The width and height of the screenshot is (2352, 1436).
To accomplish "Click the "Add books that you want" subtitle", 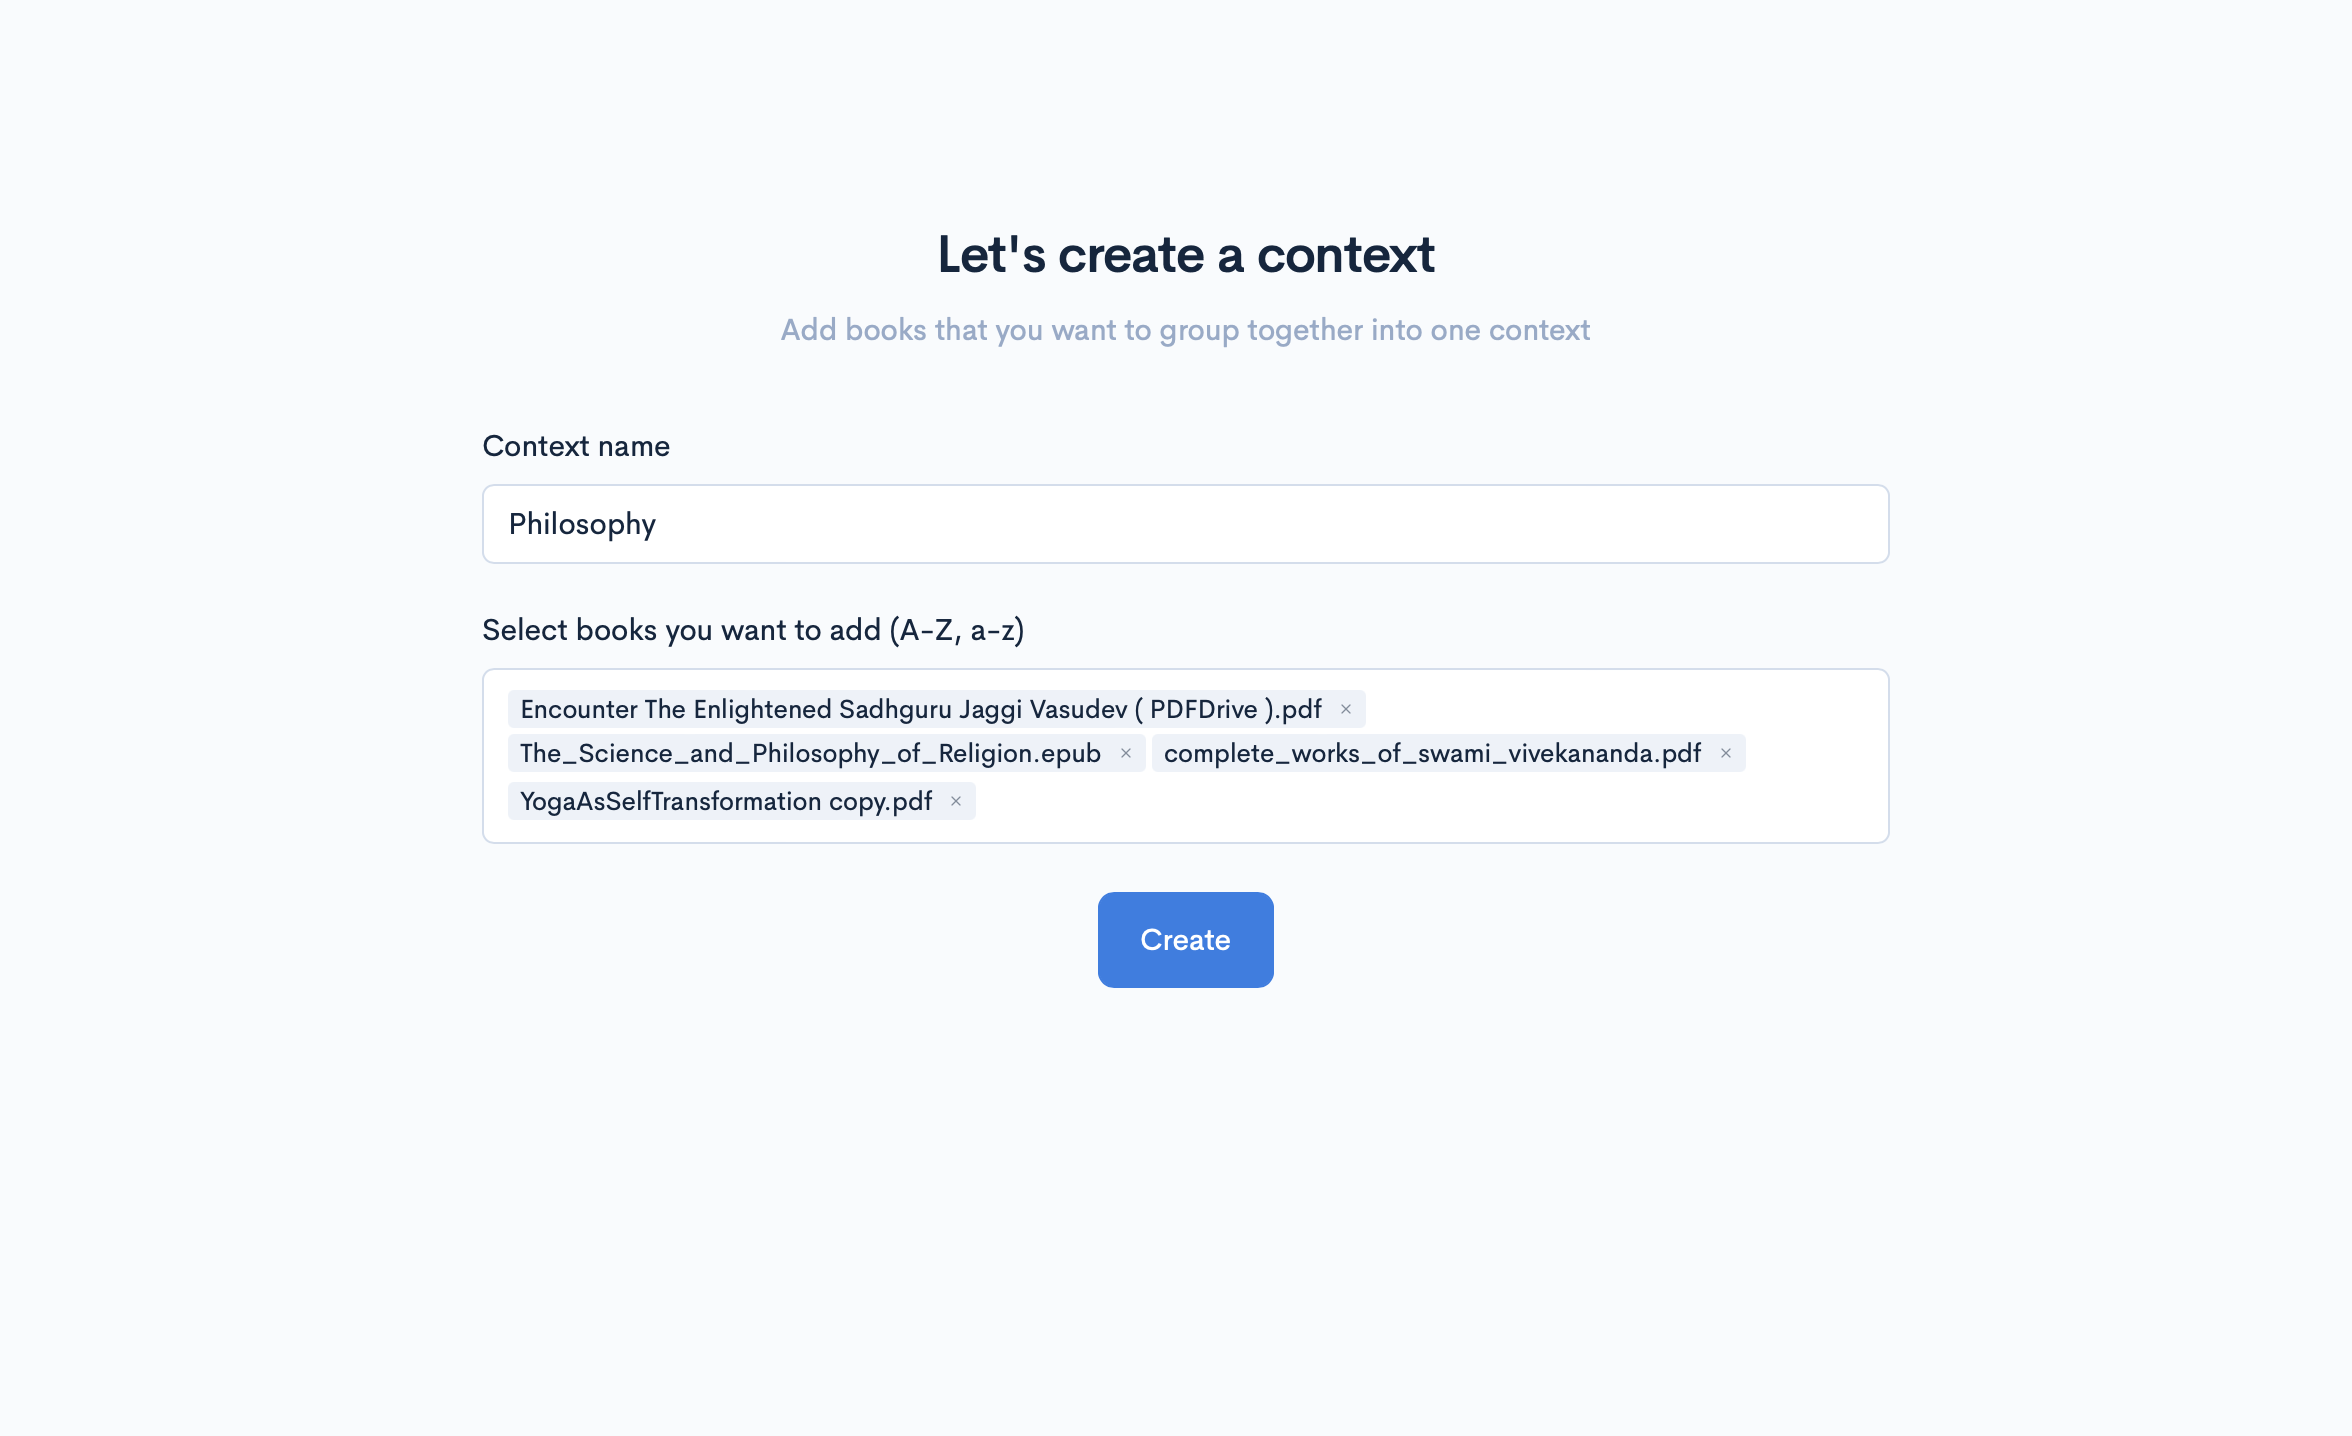I will 1185,330.
